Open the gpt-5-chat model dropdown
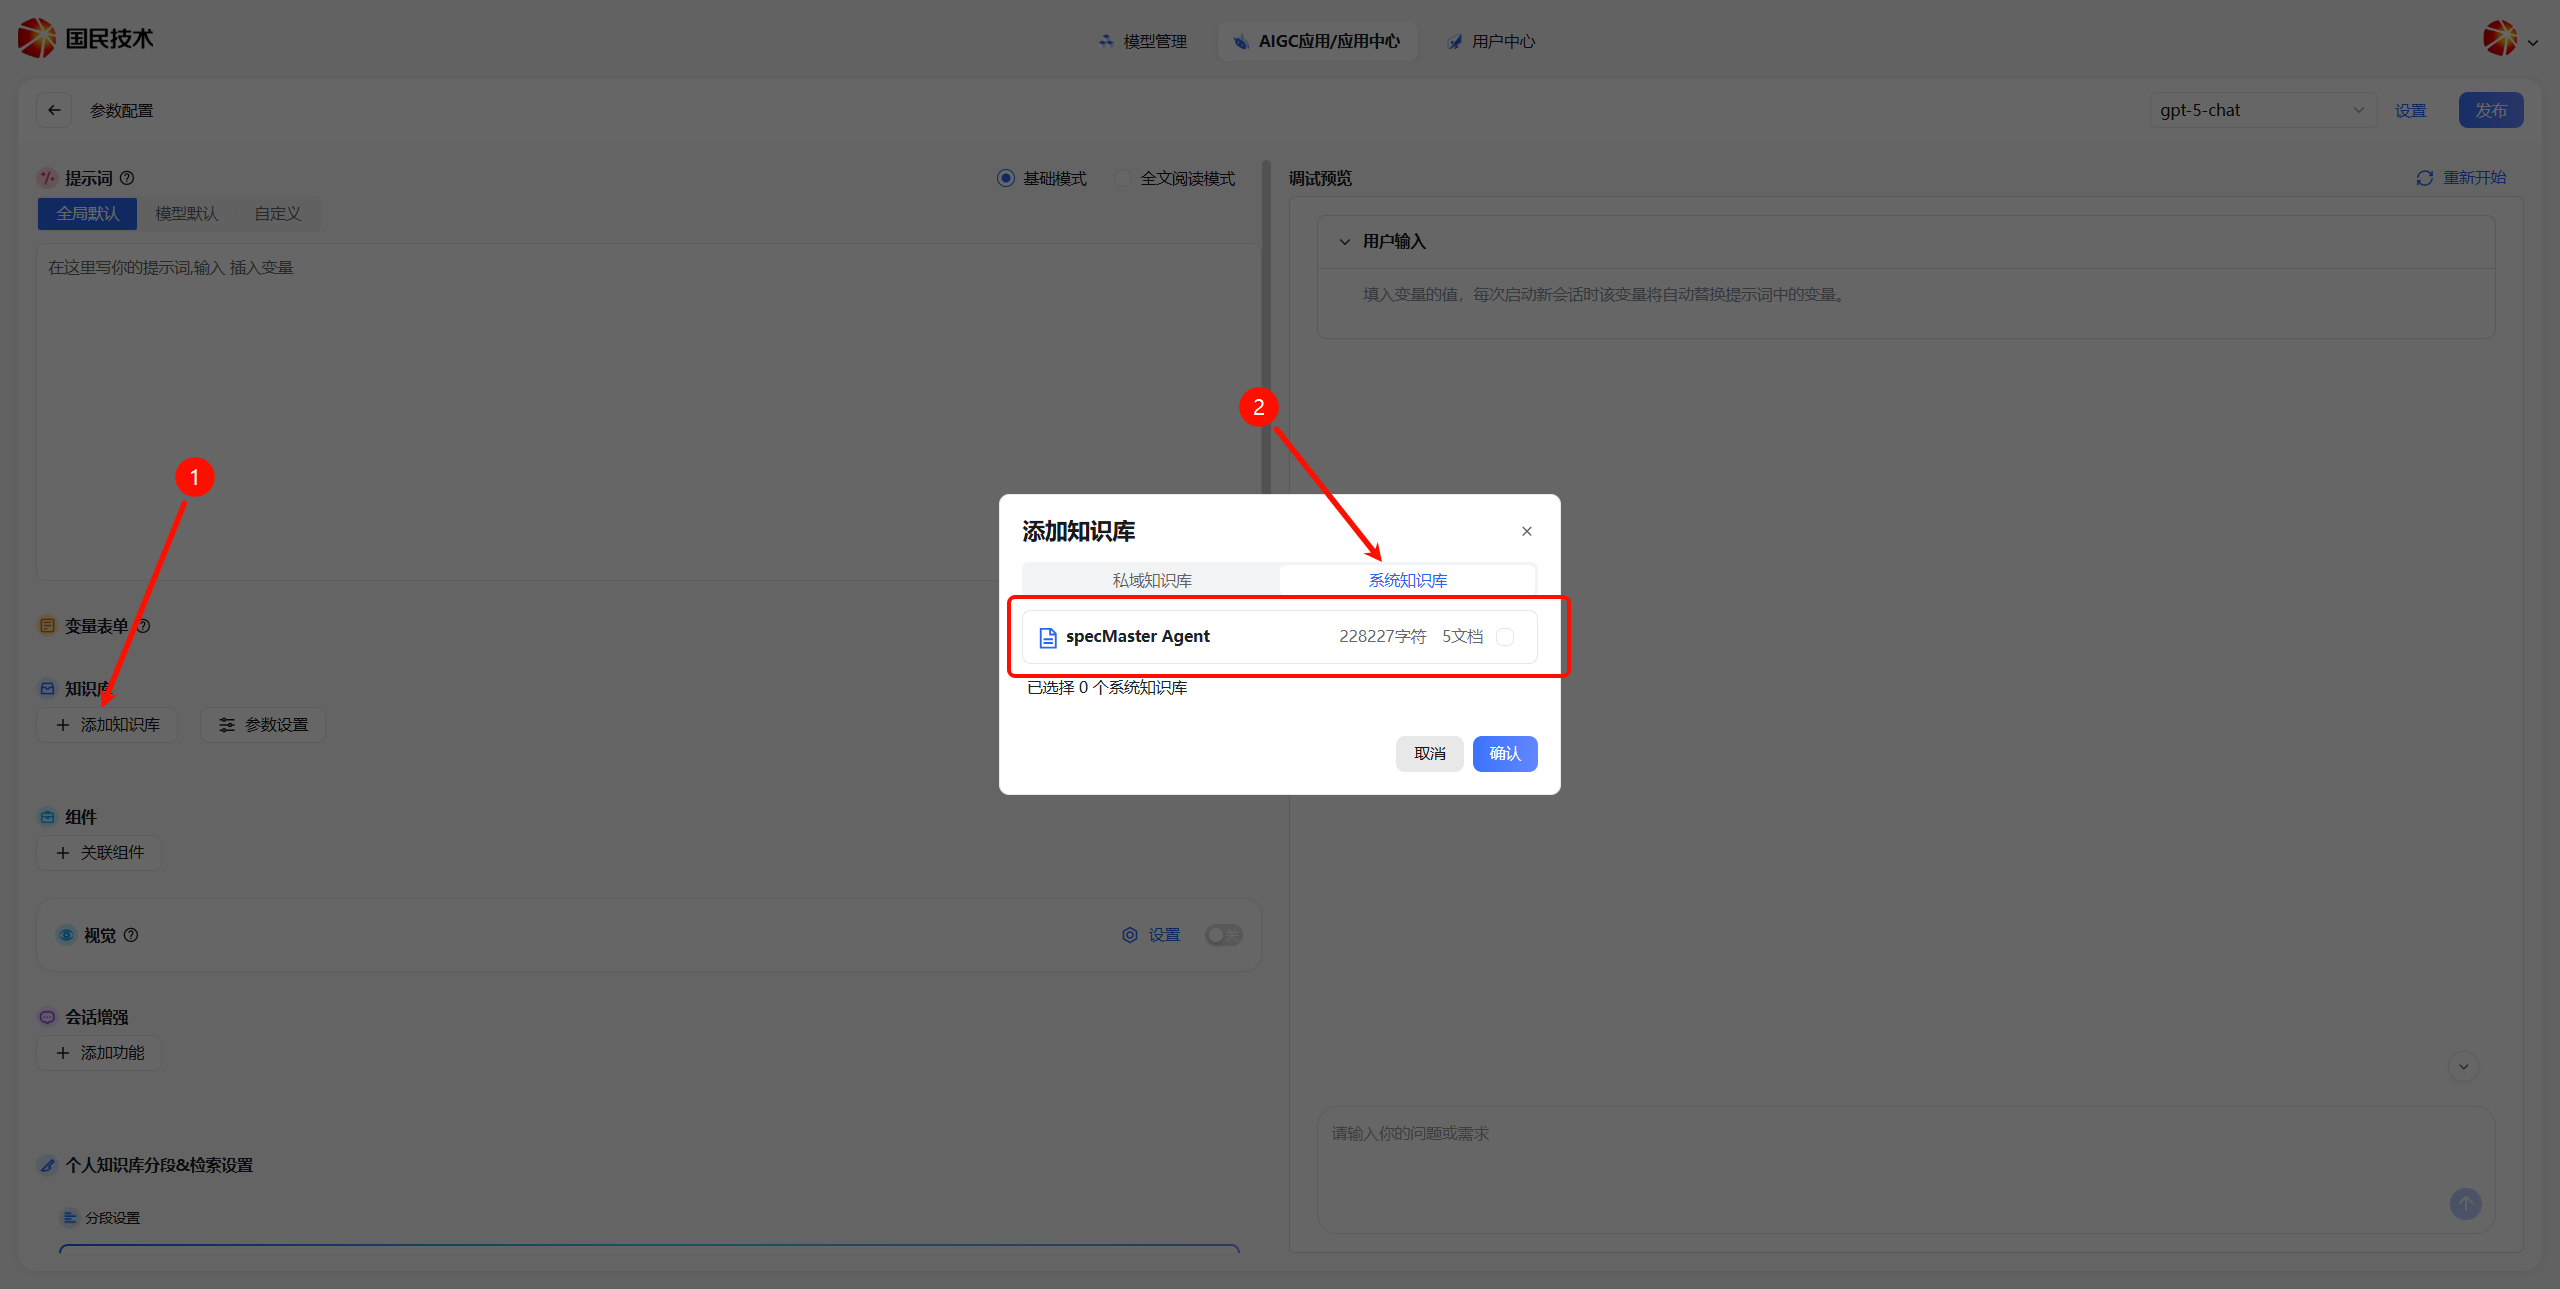 coord(2262,110)
